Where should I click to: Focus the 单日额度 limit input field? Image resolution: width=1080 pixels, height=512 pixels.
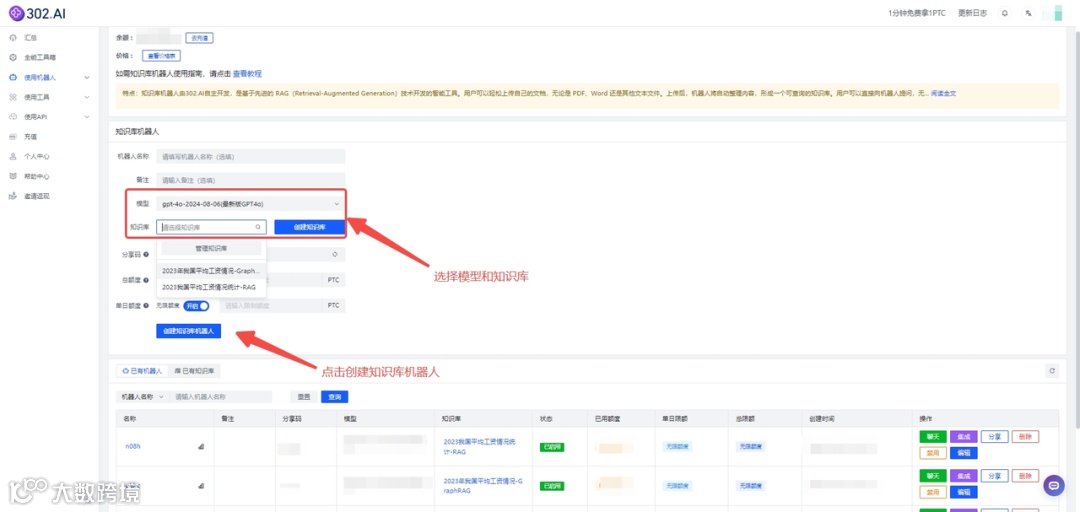coord(272,305)
